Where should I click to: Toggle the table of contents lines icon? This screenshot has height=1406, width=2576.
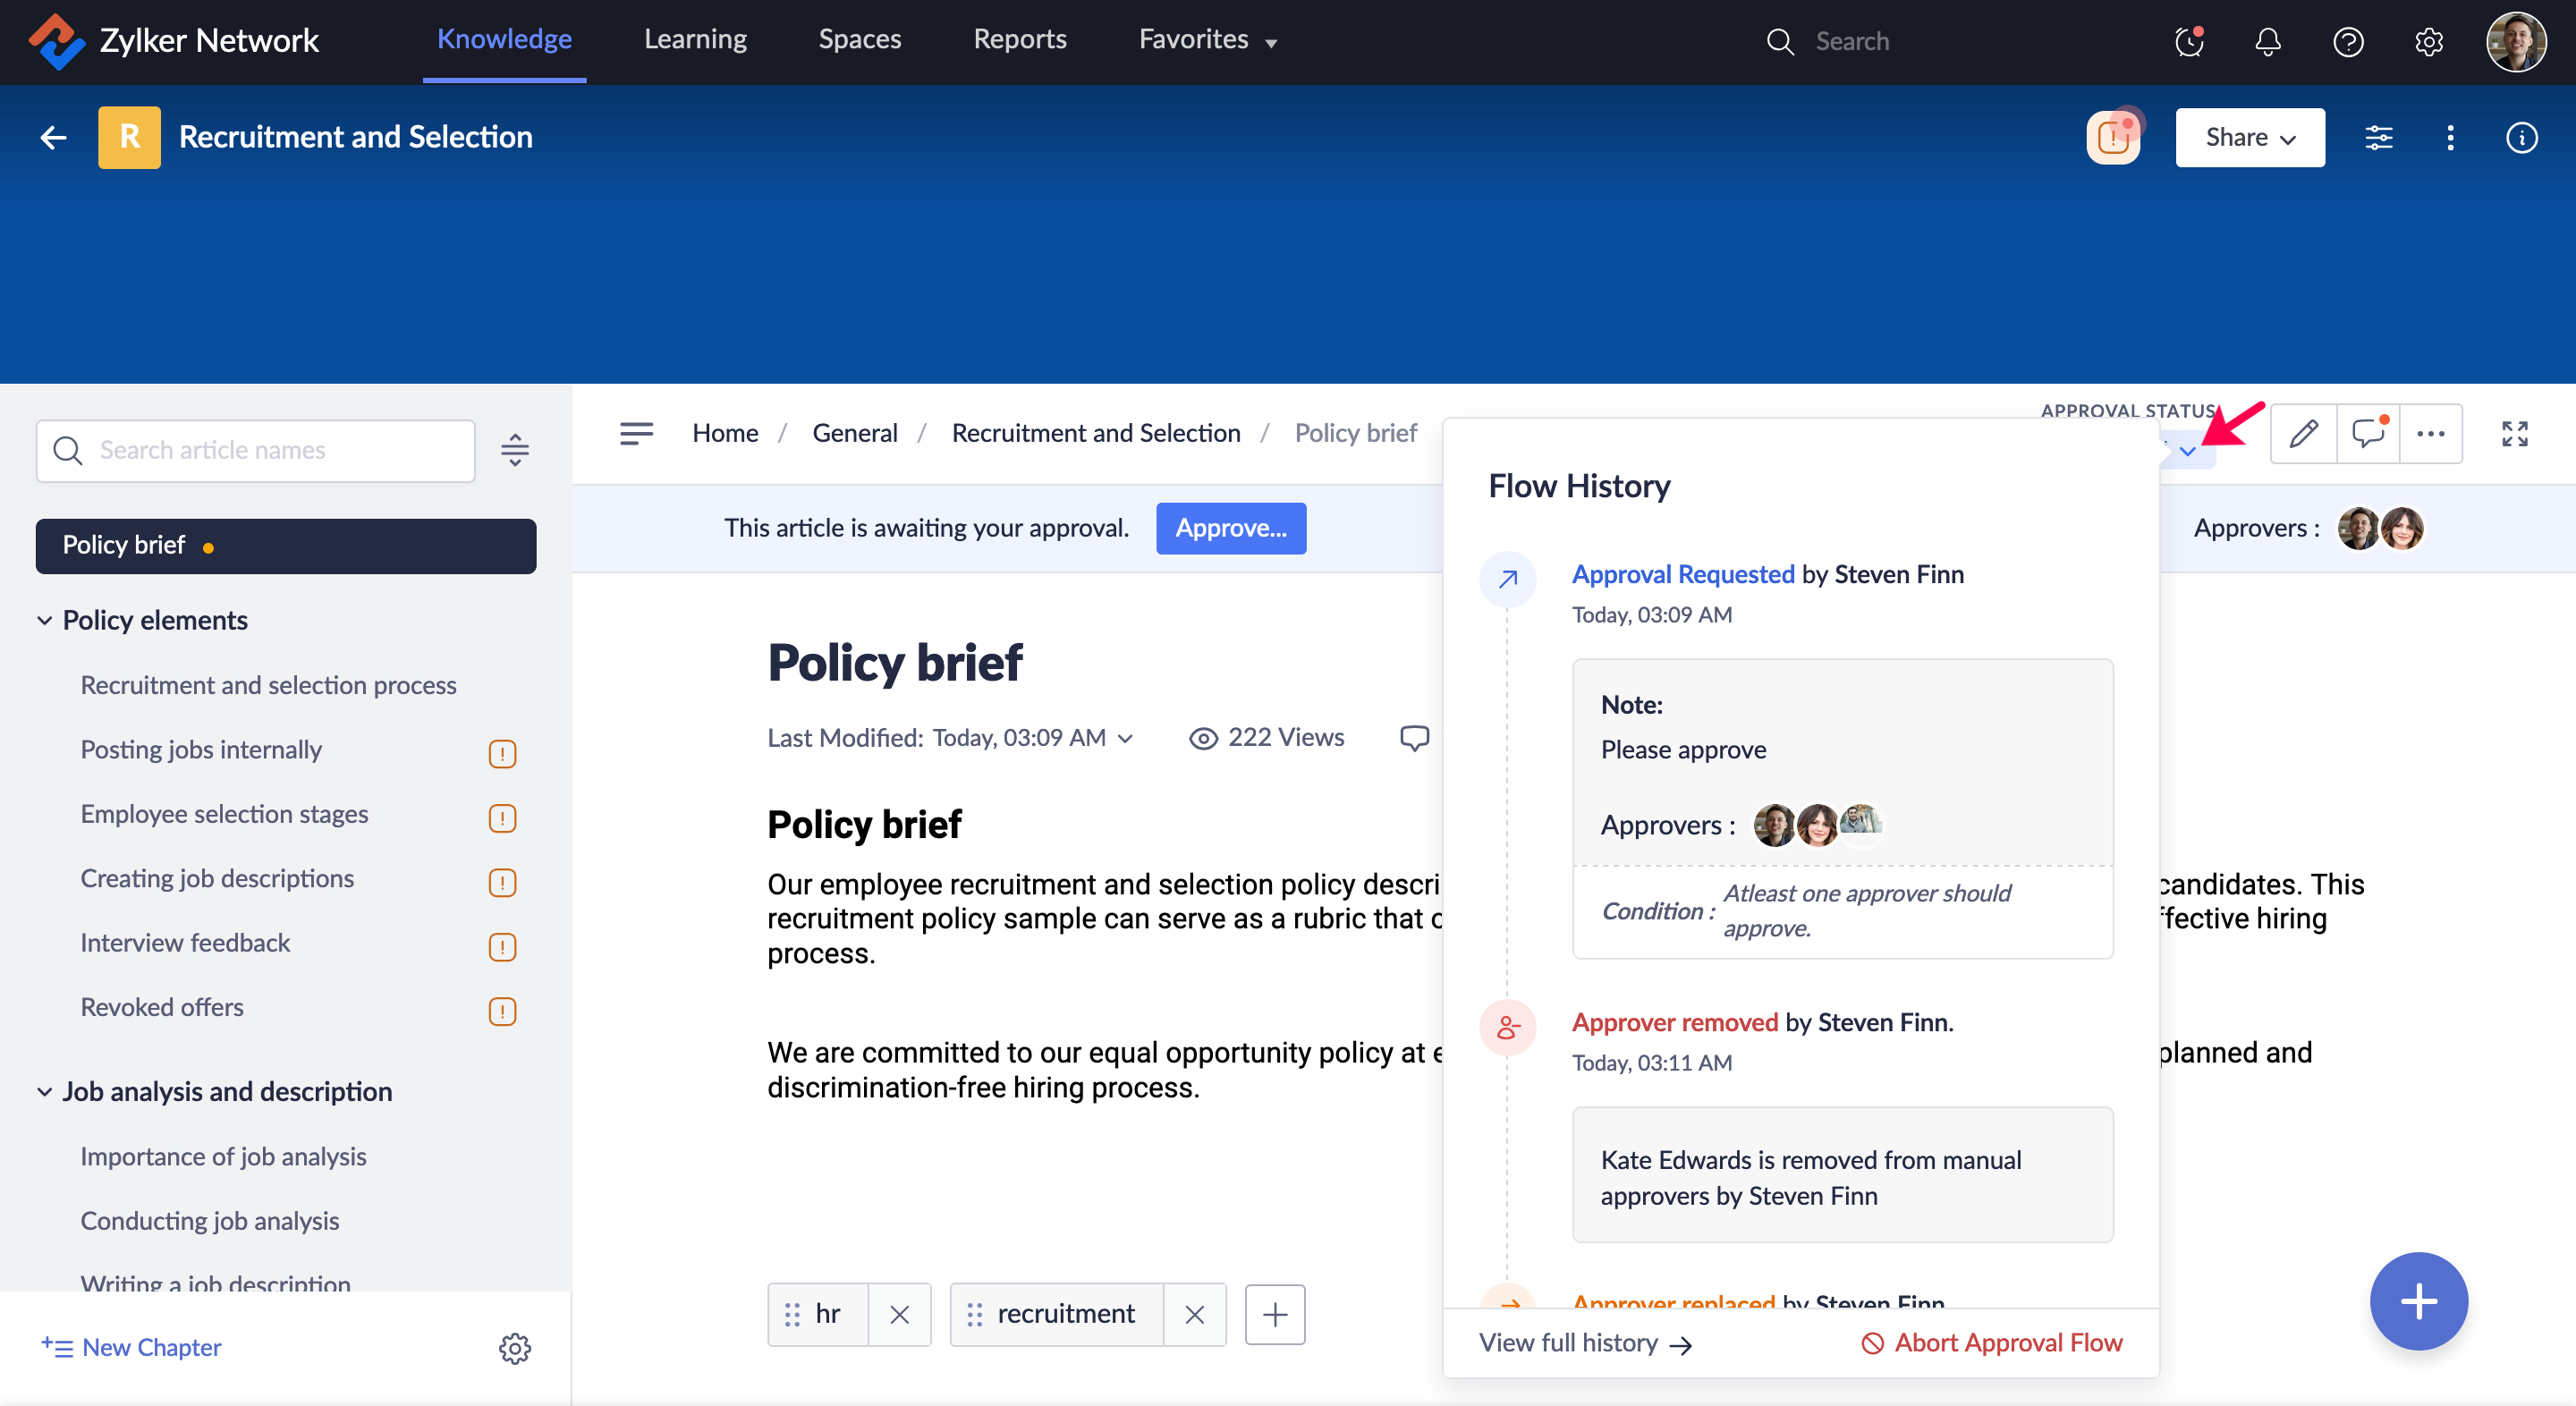pyautogui.click(x=636, y=433)
